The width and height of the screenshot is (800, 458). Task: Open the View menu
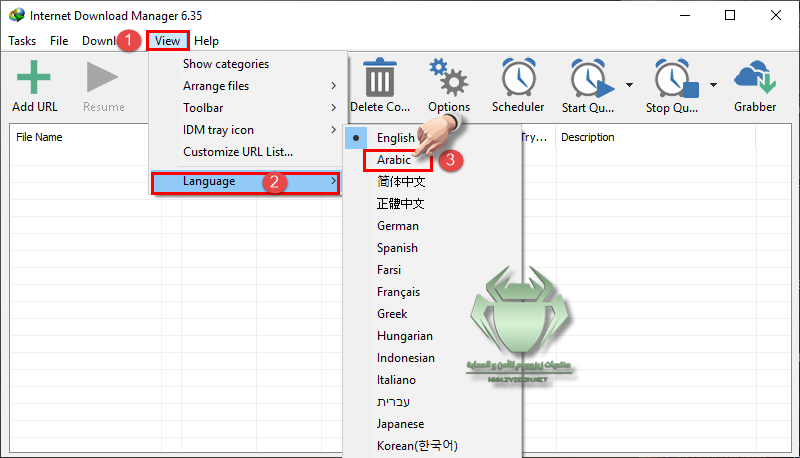click(167, 41)
